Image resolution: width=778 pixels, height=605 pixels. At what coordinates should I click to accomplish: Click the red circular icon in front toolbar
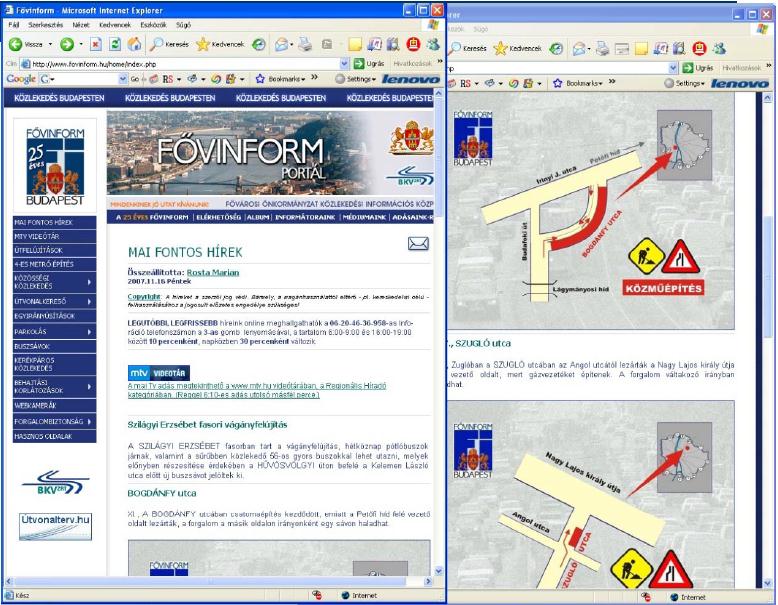coord(413,45)
